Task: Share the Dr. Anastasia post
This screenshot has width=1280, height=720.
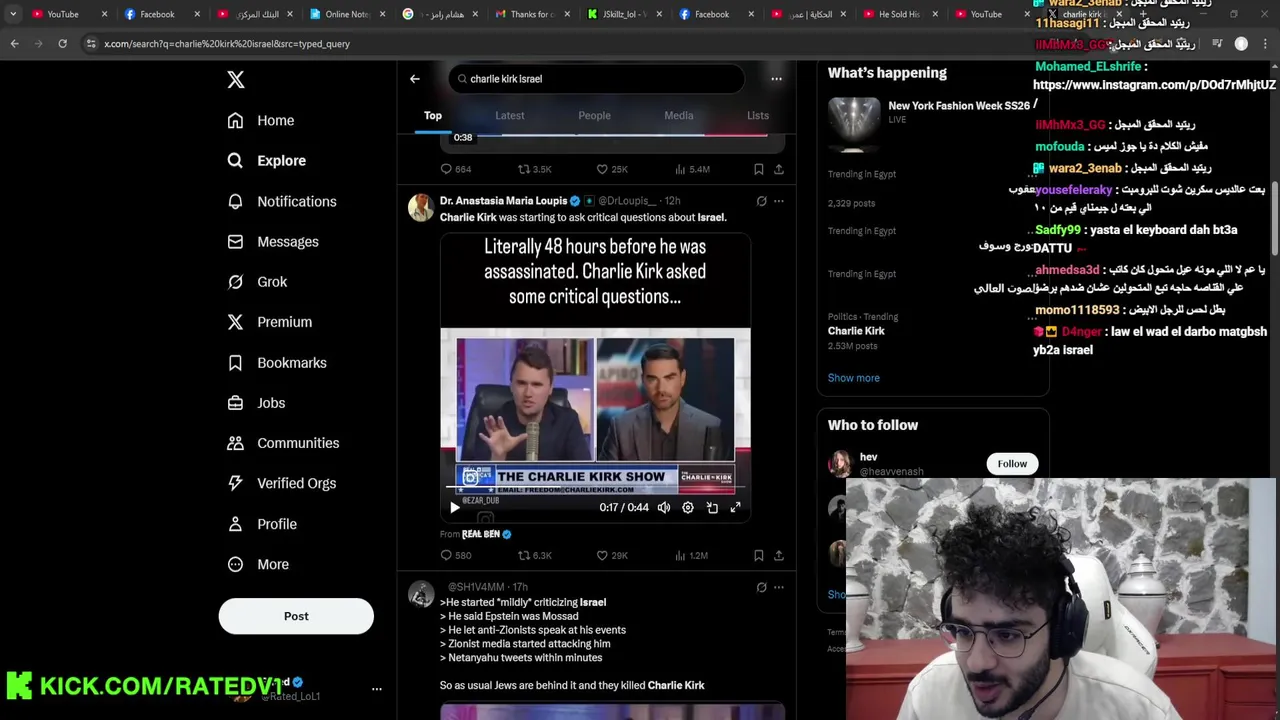Action: (x=779, y=555)
